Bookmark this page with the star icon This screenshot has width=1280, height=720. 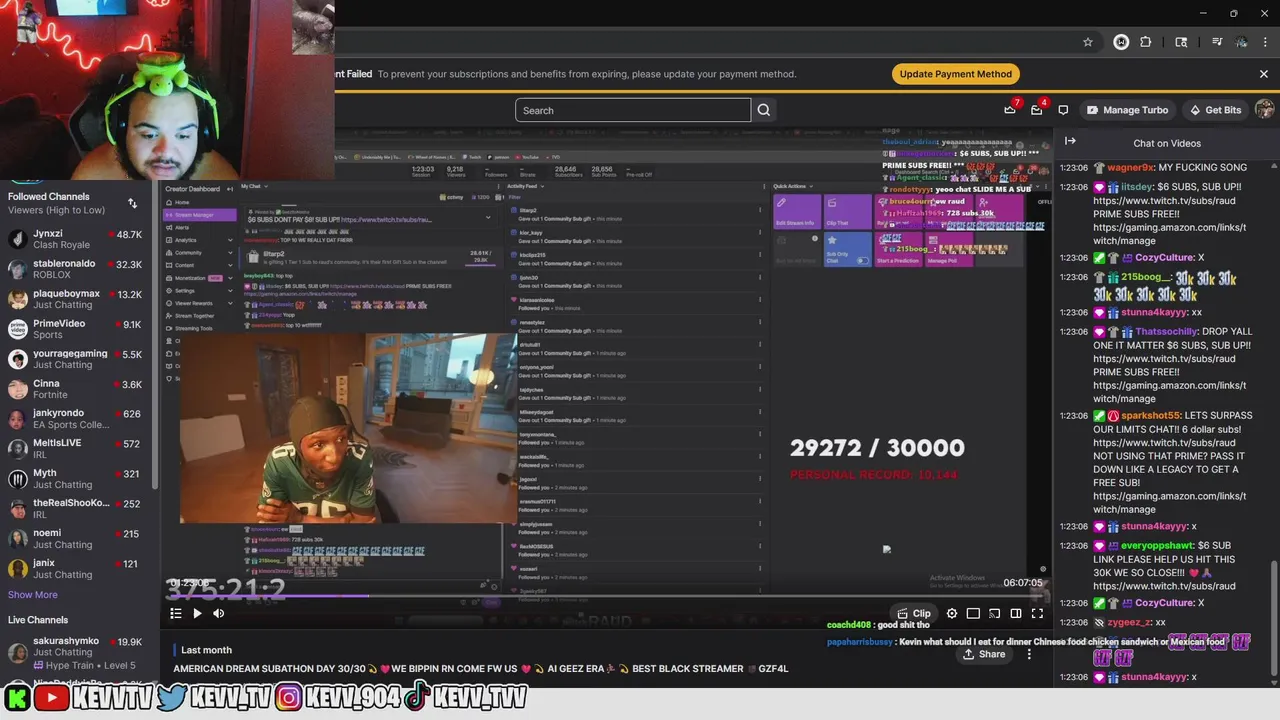tap(1088, 42)
